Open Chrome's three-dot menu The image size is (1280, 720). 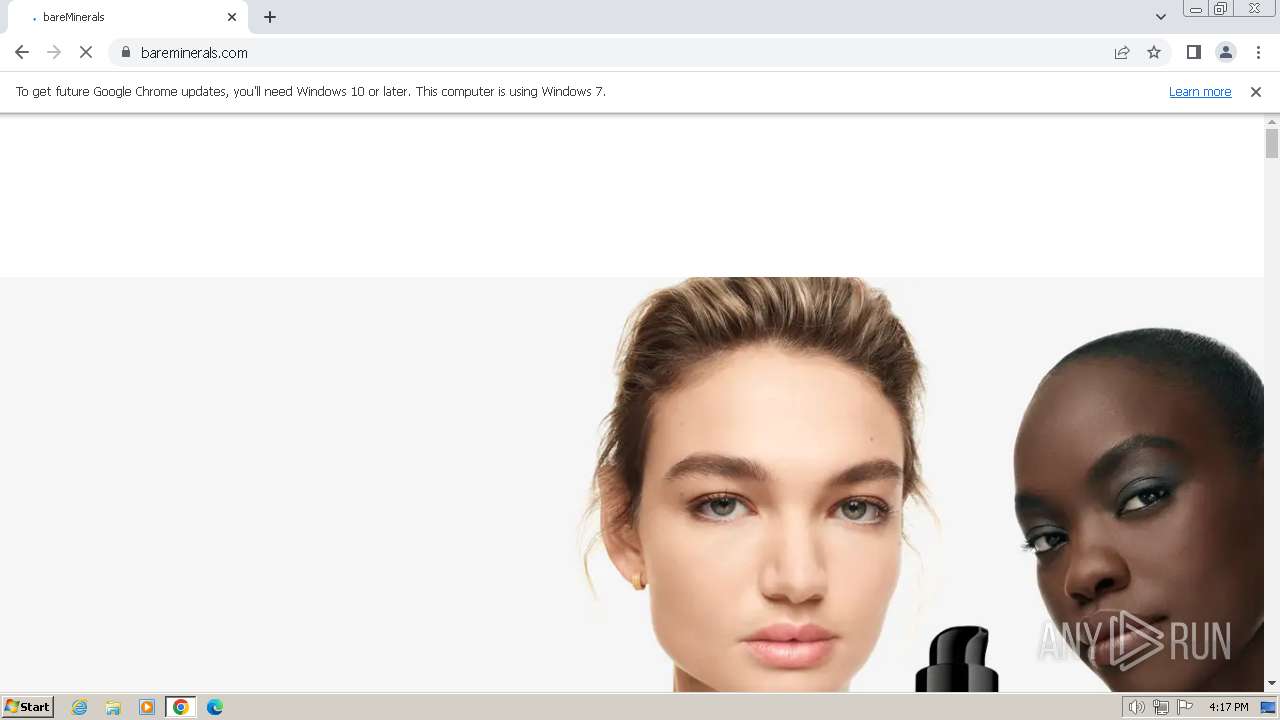[x=1258, y=53]
